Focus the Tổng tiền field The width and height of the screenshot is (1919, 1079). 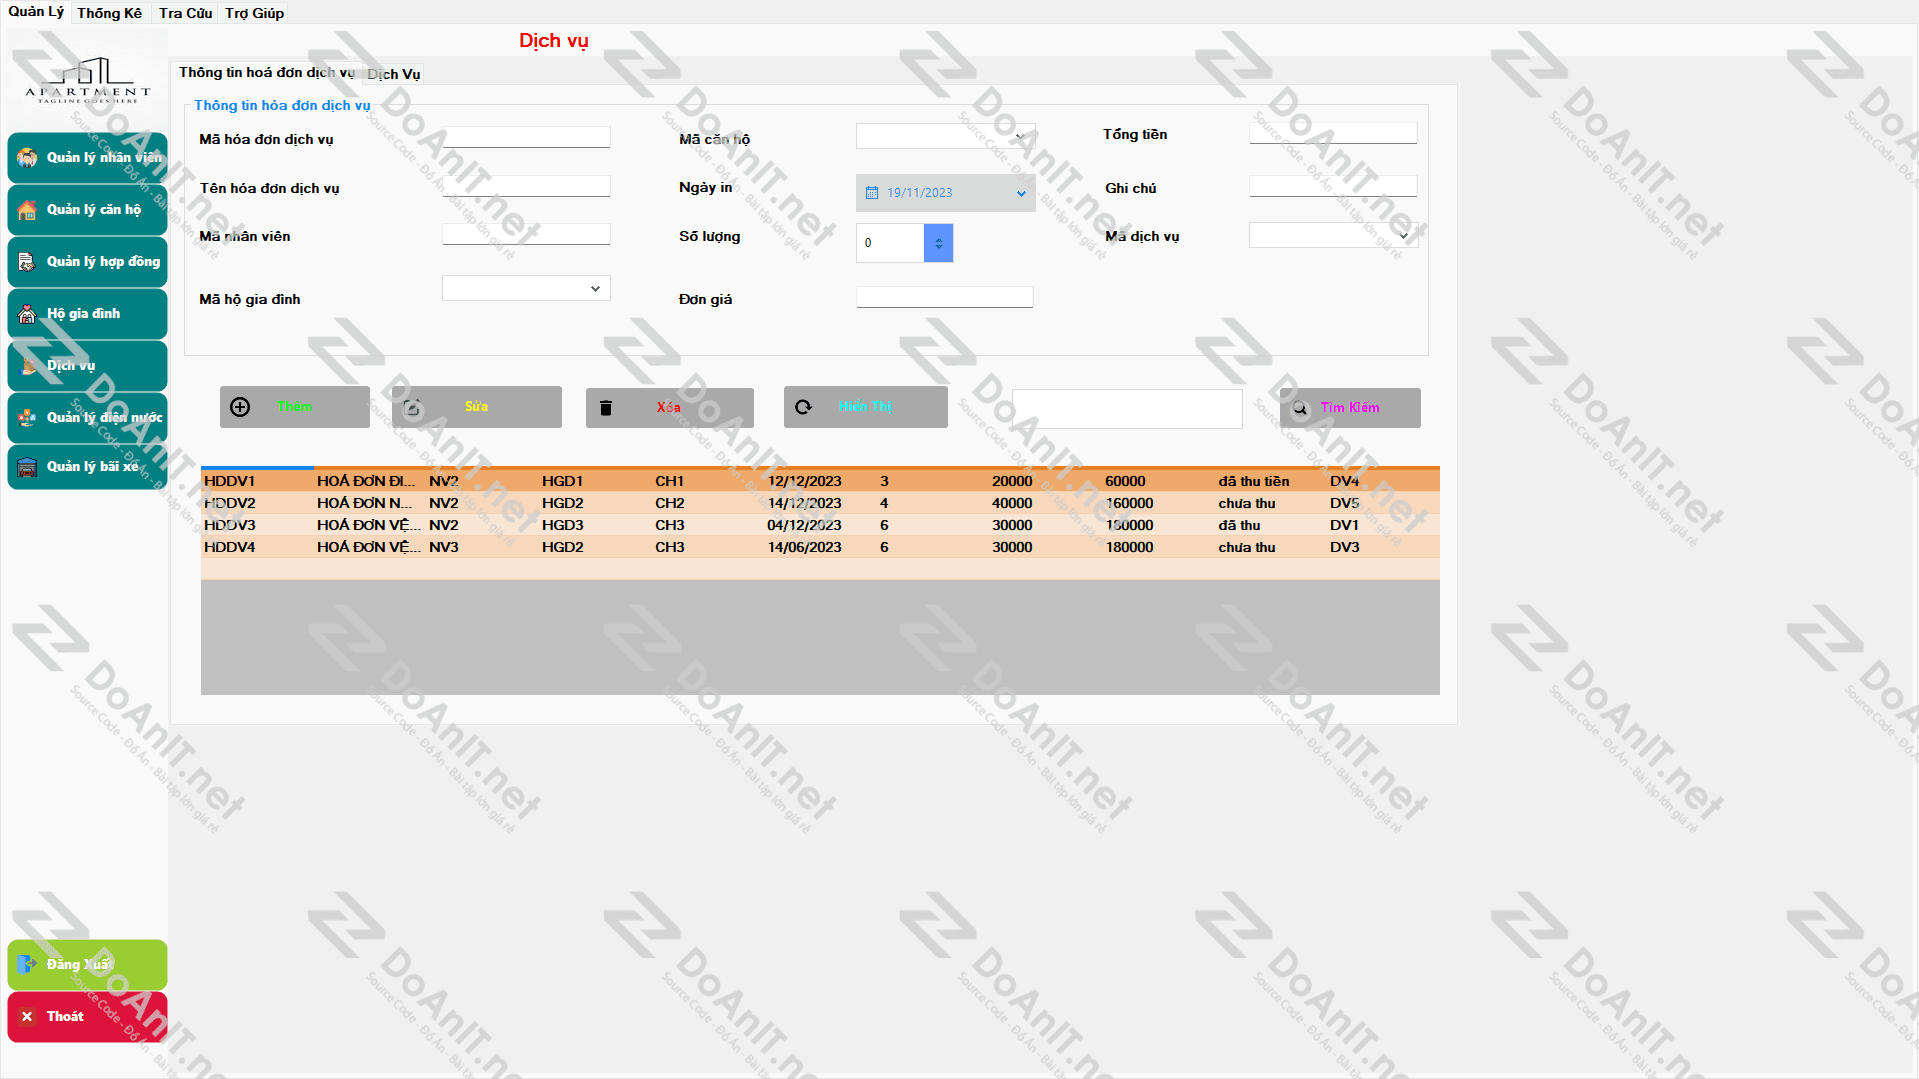pyautogui.click(x=1333, y=133)
